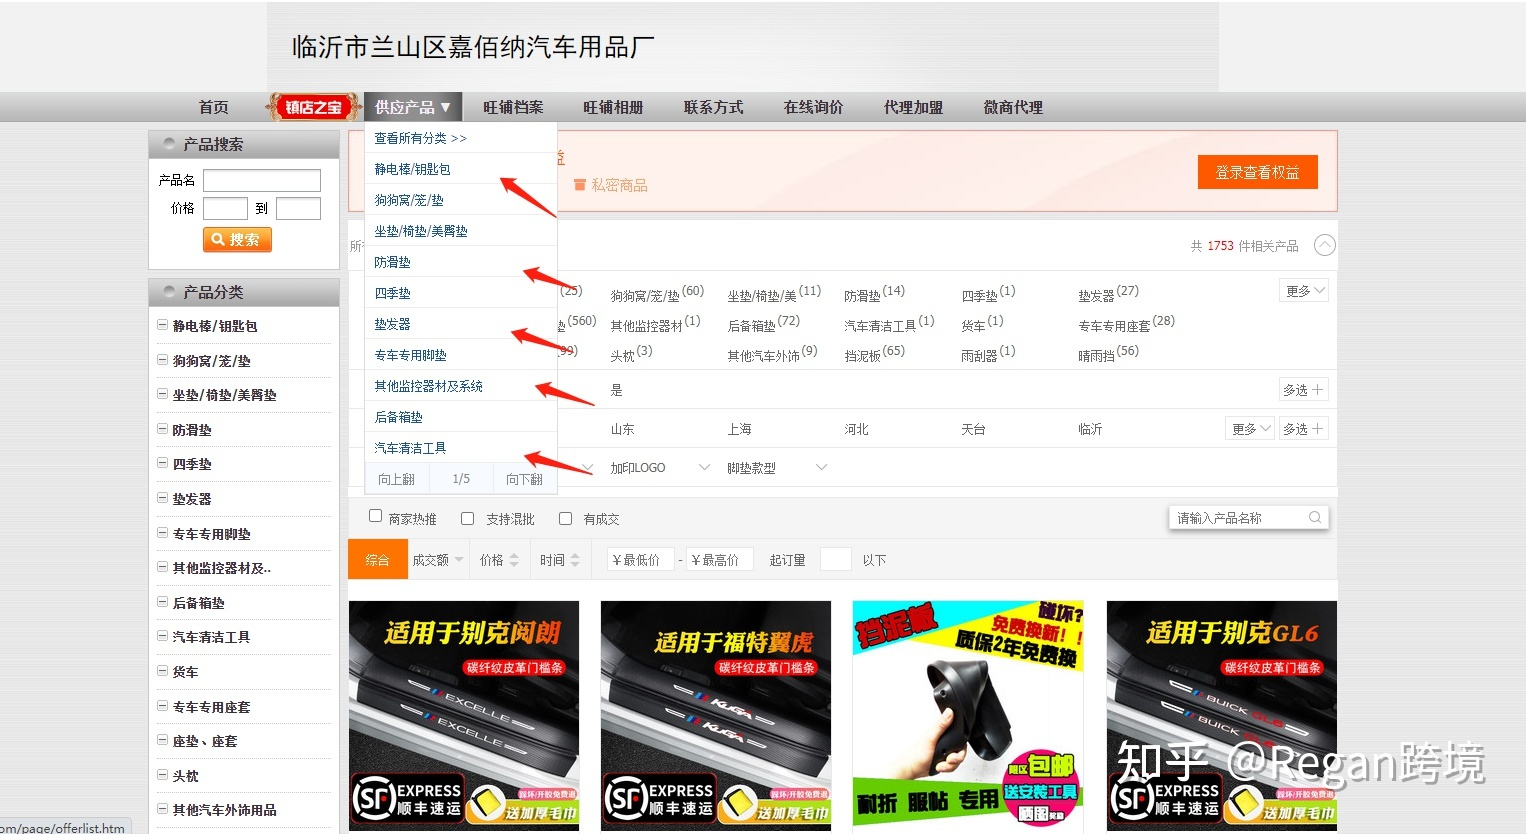Enable the 商家热推 checkbox
The height and width of the screenshot is (834, 1526).
point(375,515)
